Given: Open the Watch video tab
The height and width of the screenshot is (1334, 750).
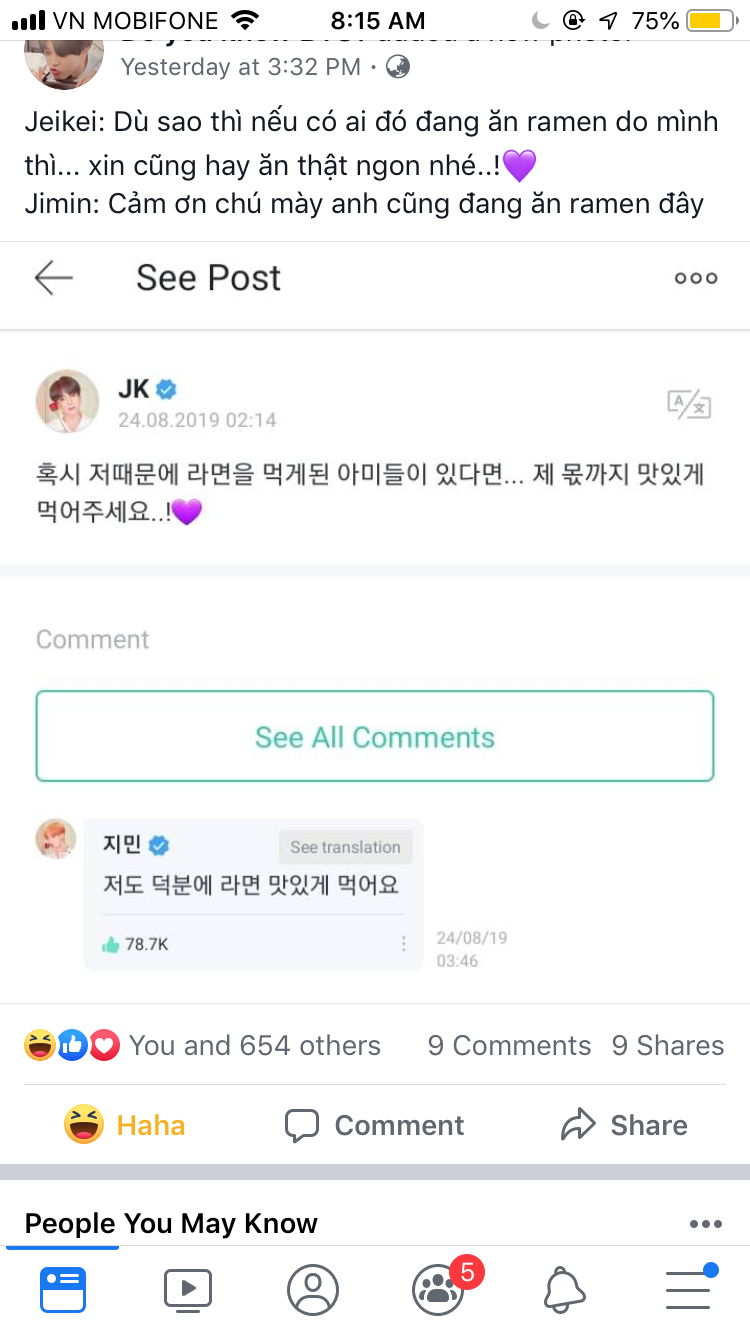Looking at the screenshot, I should coord(188,1289).
